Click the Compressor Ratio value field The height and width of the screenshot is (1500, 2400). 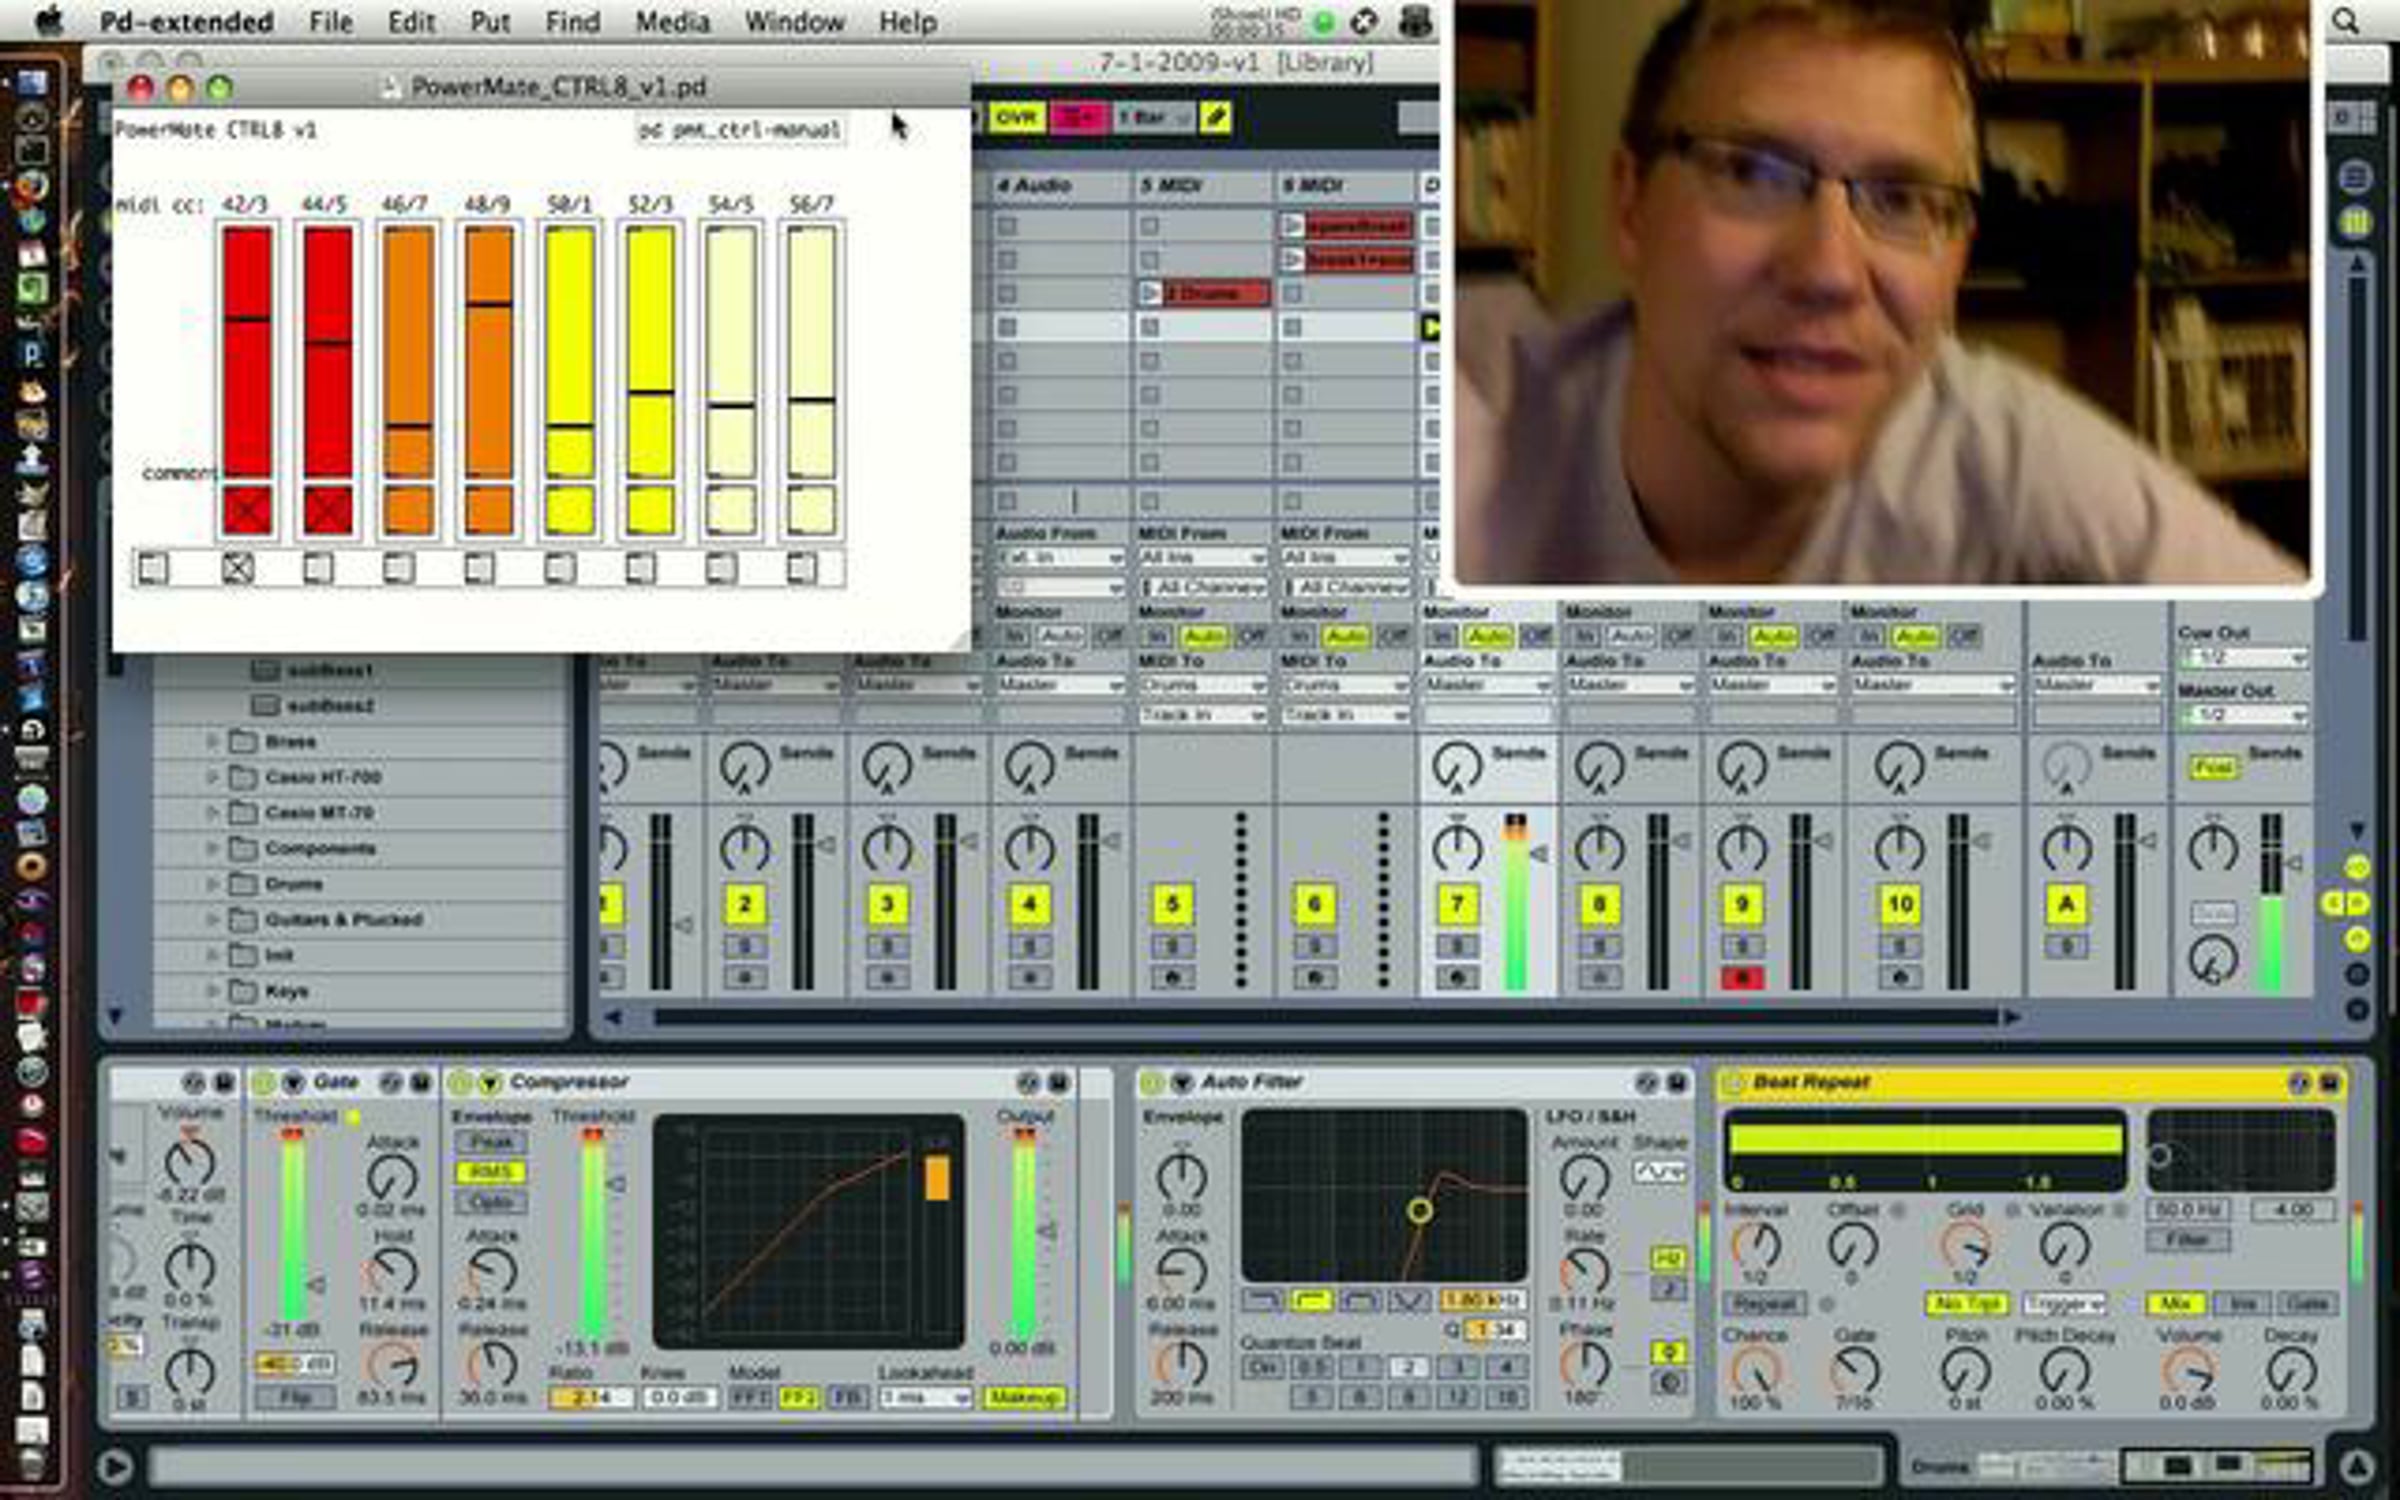pos(590,1397)
